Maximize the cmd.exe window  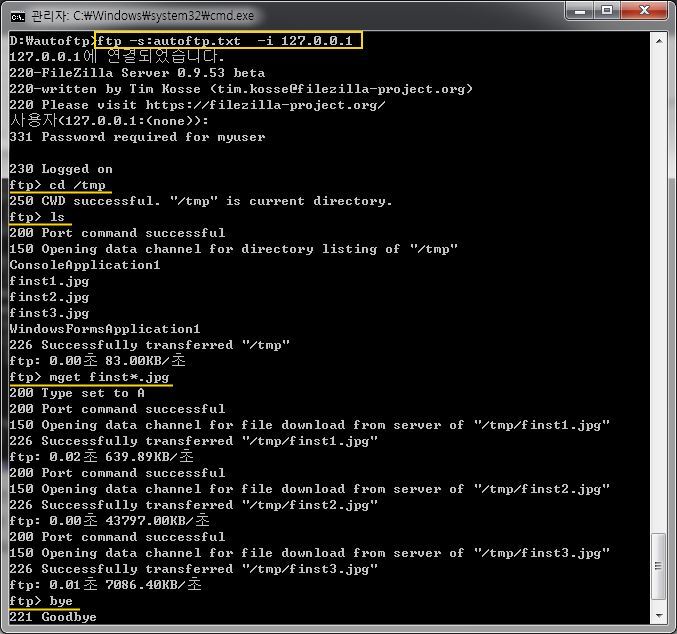(607, 11)
